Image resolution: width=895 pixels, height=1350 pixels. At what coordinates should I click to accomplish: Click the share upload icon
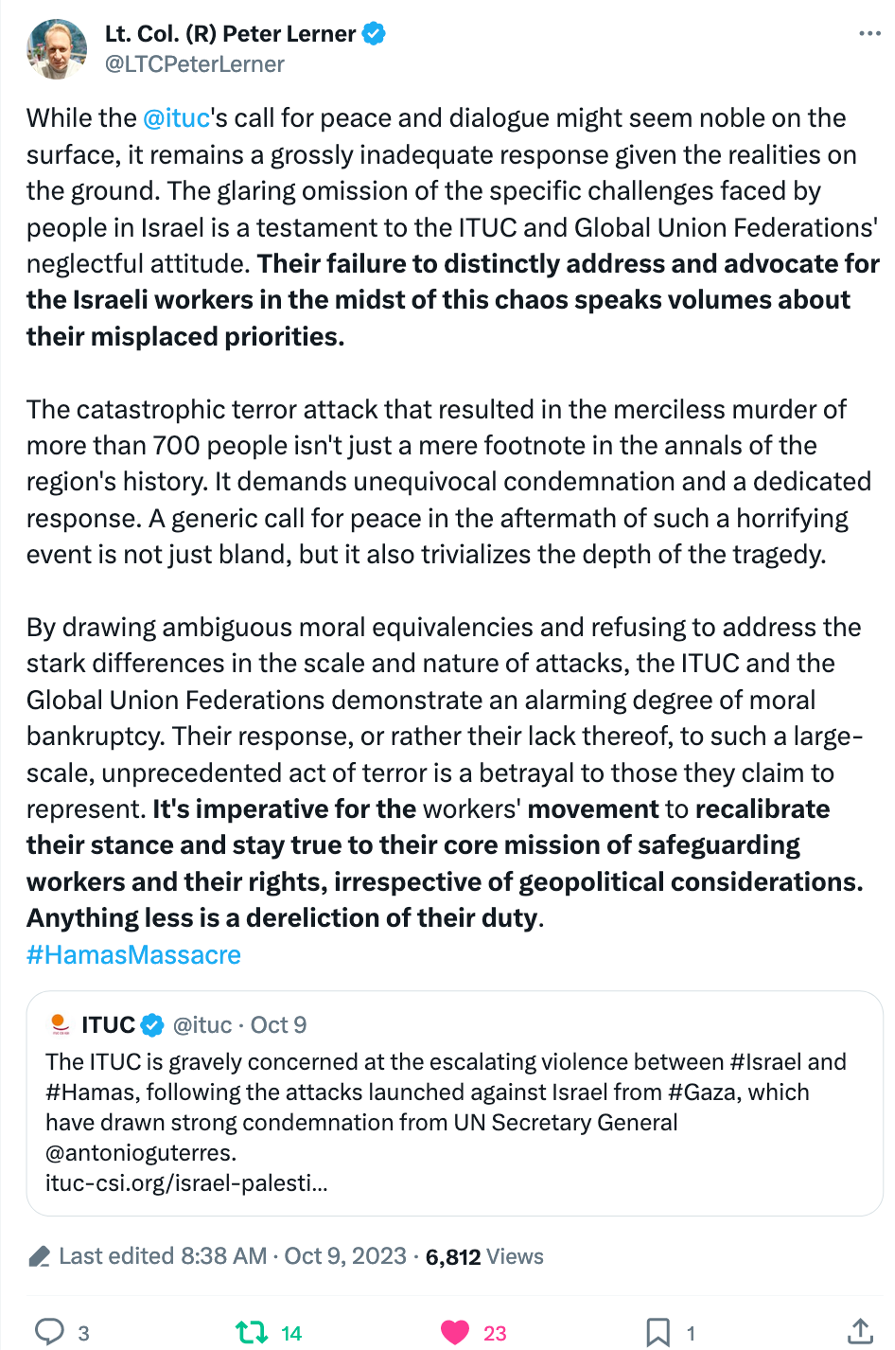pos(860,1331)
